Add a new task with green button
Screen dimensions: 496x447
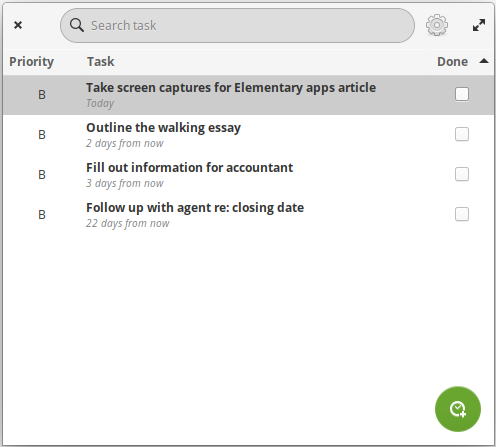[x=458, y=409]
